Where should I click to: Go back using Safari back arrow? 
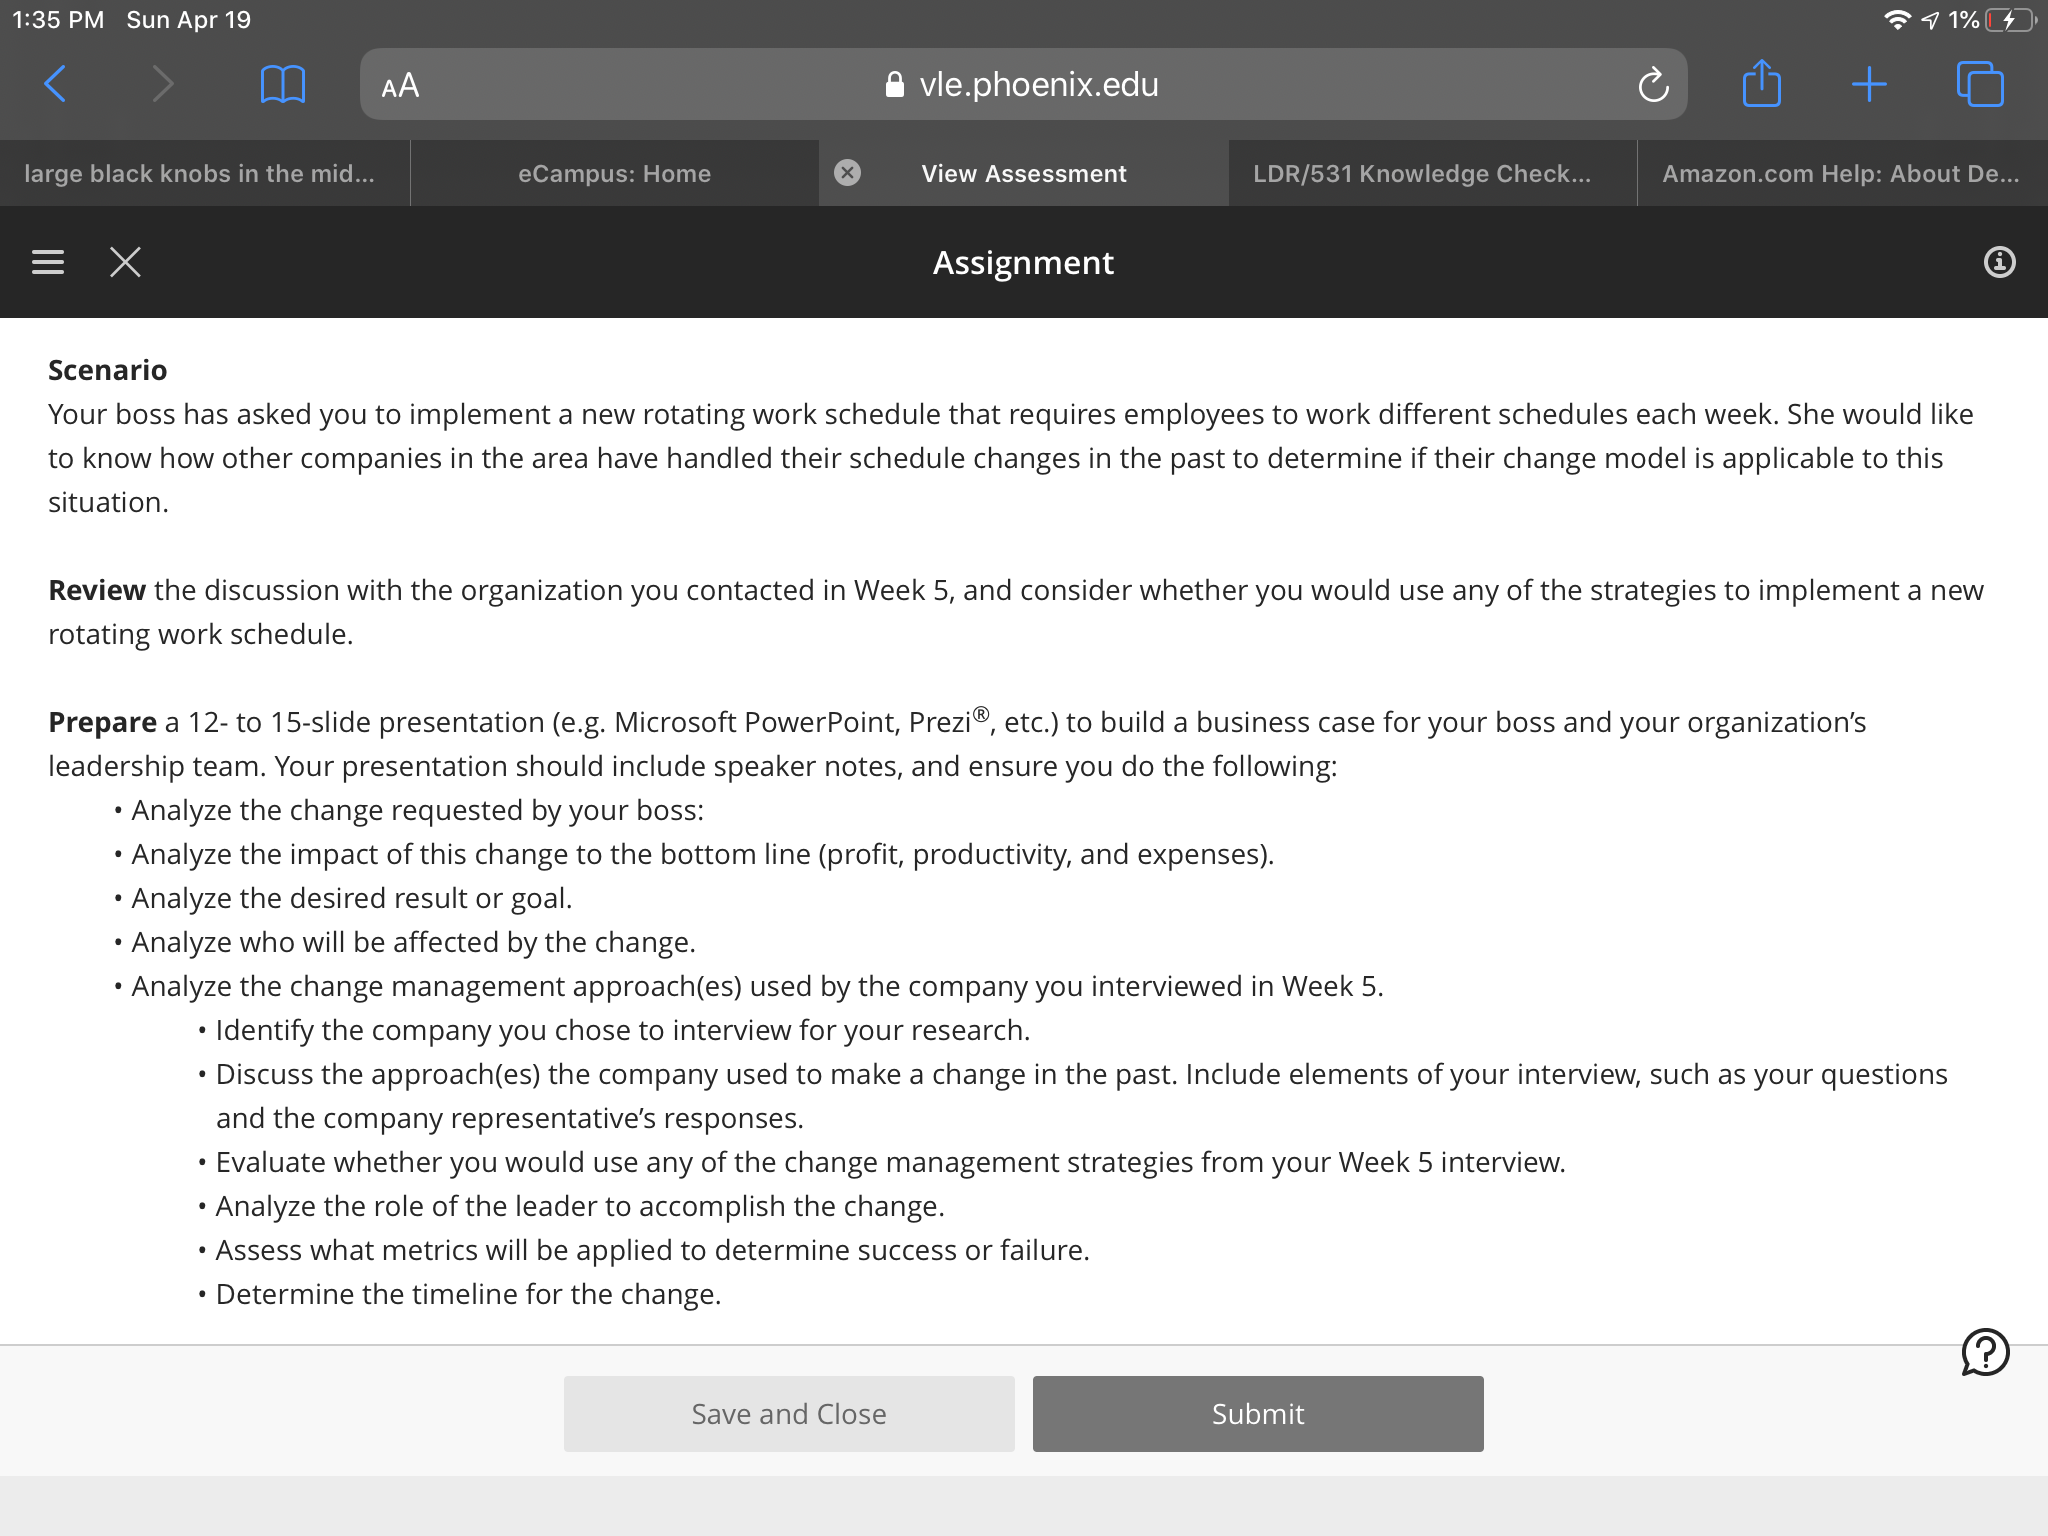pyautogui.click(x=56, y=84)
